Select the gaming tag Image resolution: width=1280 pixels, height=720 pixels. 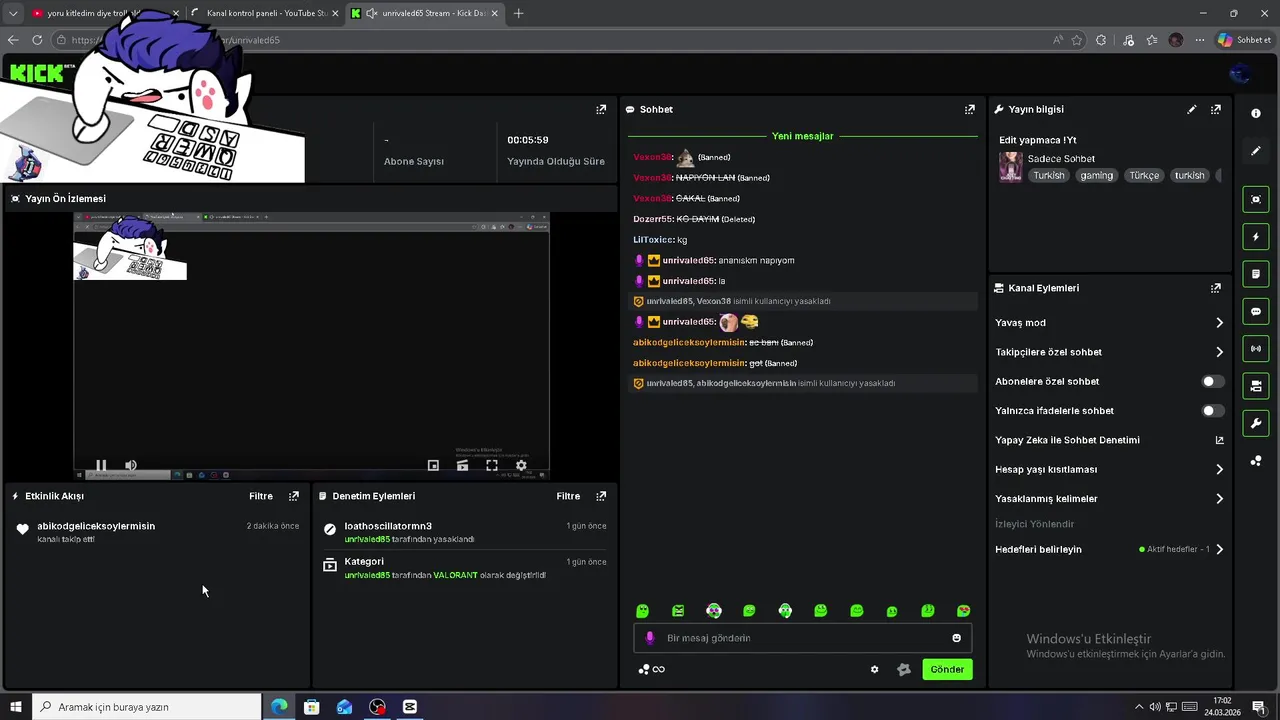click(1096, 175)
